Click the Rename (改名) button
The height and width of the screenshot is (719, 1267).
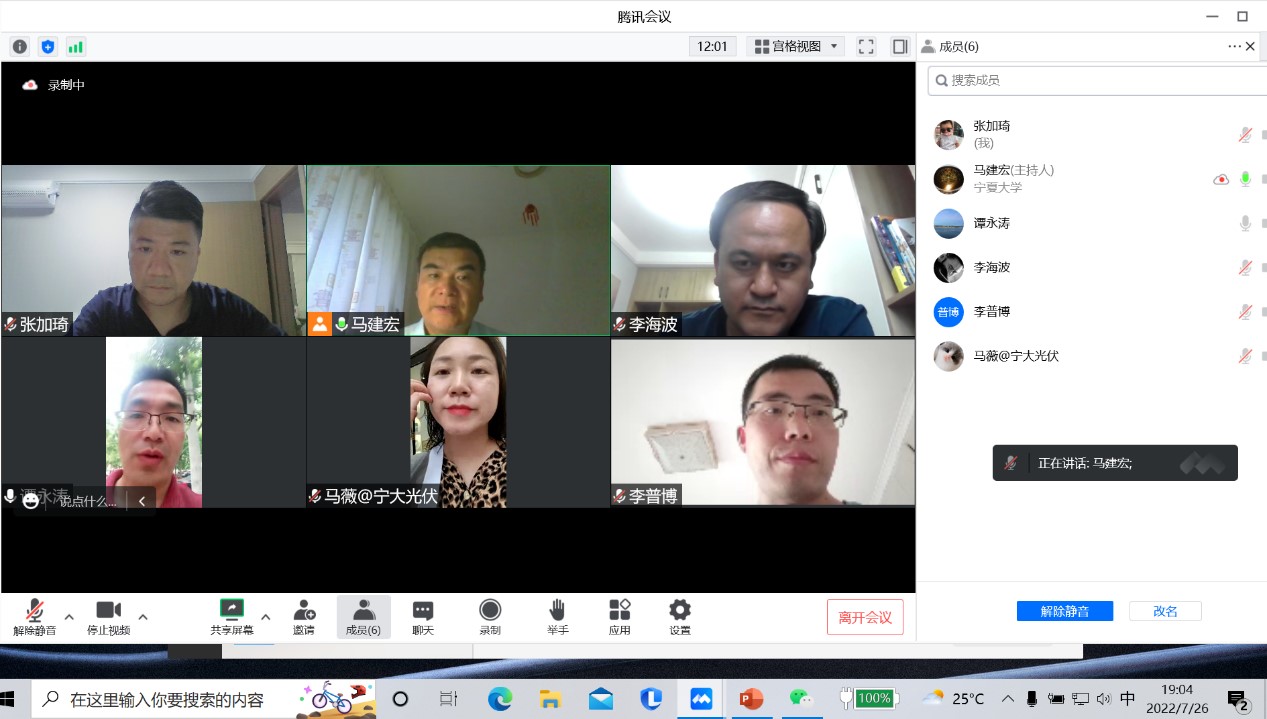pos(1165,611)
